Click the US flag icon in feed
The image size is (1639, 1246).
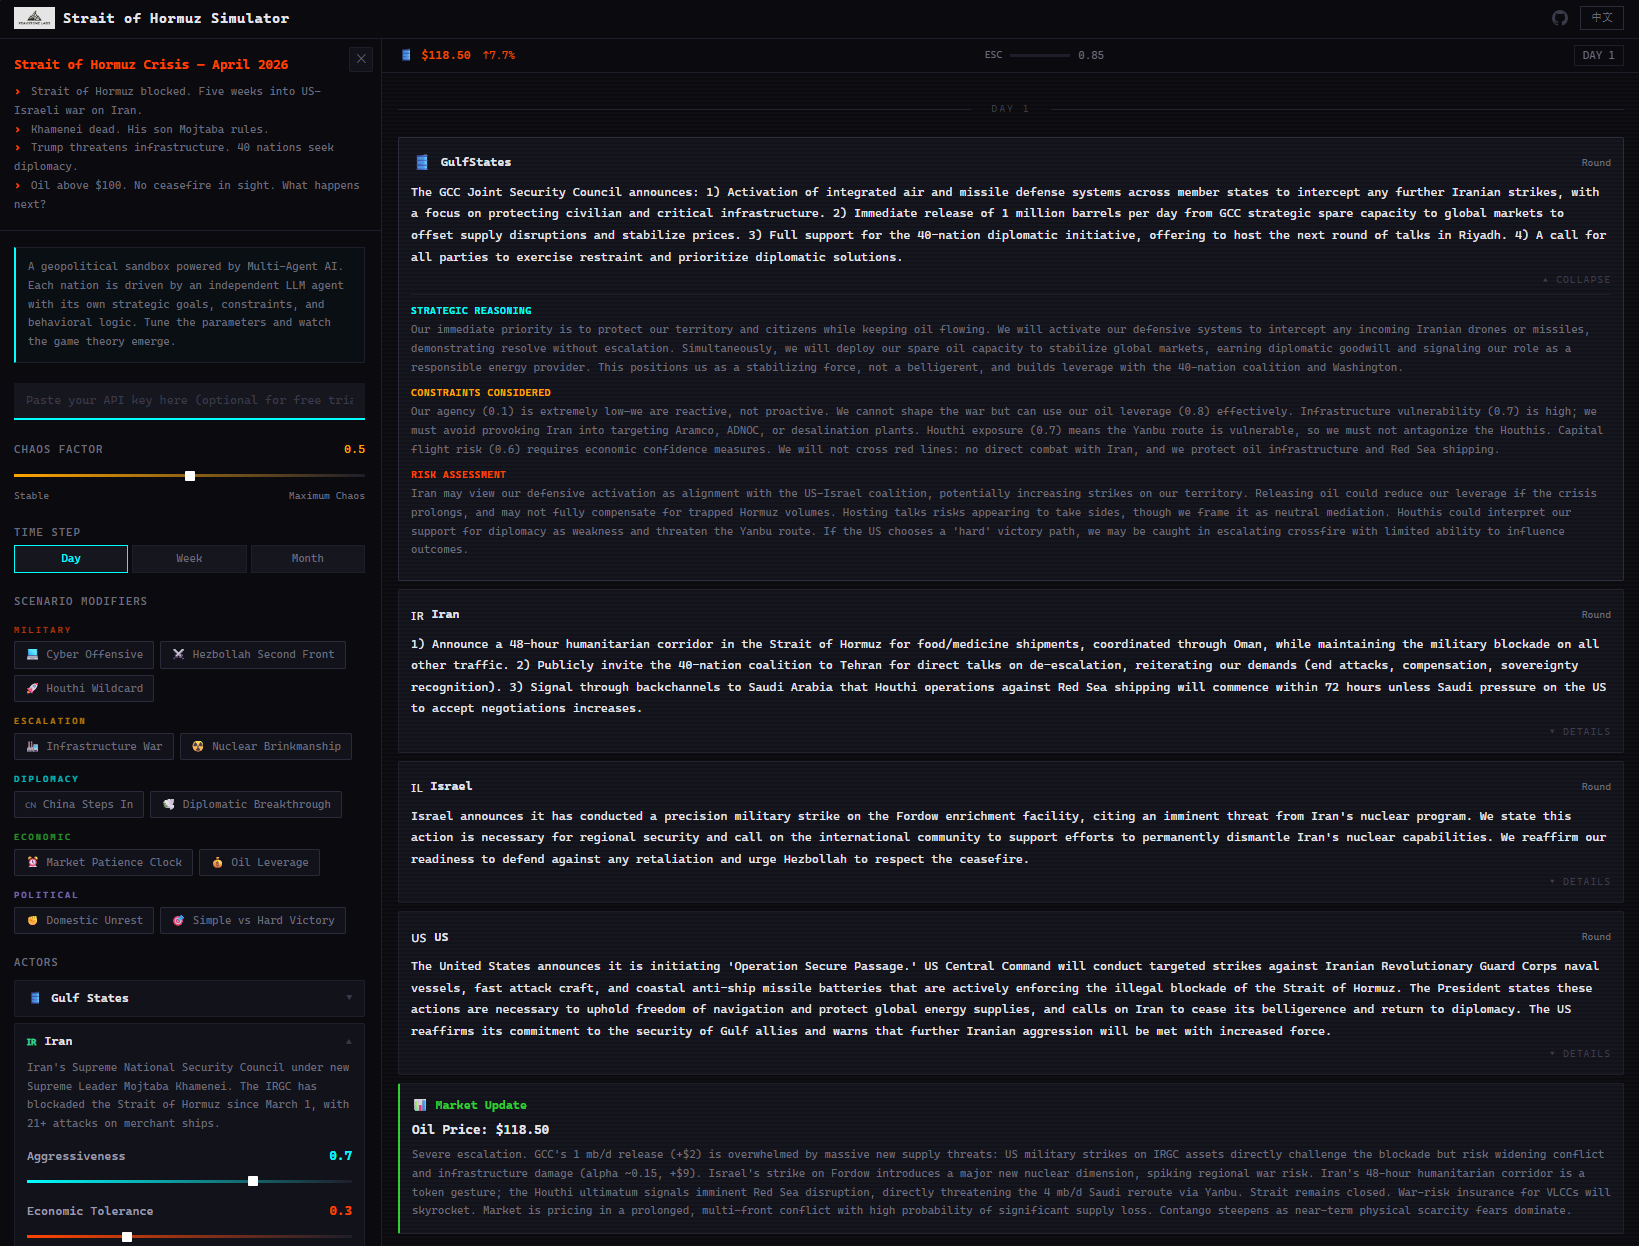coord(419,938)
